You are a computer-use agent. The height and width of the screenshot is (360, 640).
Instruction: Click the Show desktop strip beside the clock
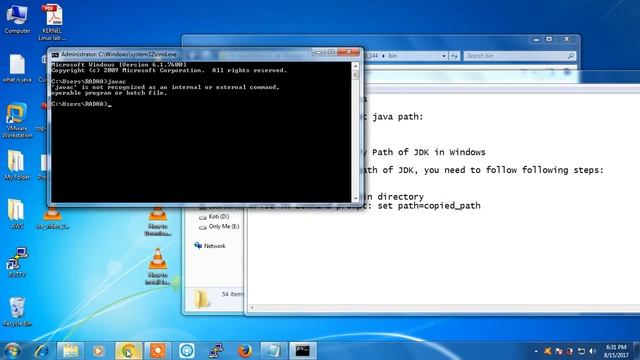[637, 351]
